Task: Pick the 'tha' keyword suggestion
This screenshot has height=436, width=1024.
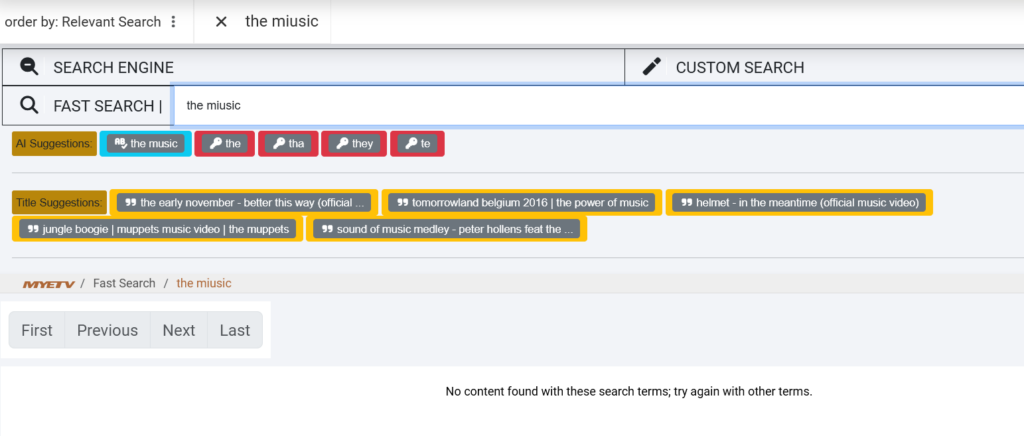Action: click(x=288, y=143)
